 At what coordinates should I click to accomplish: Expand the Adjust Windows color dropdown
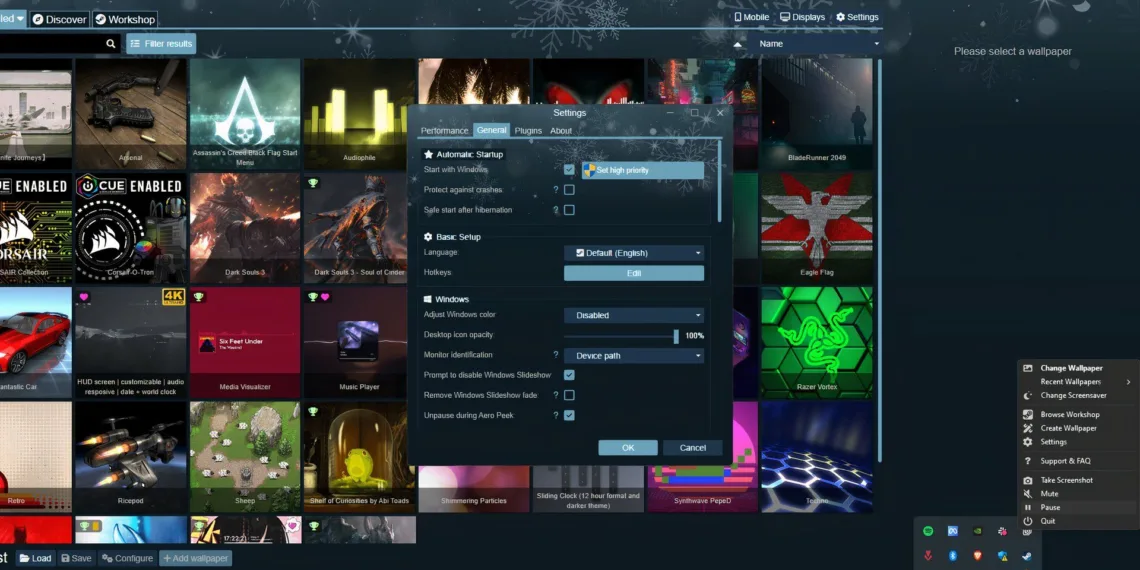[633, 315]
